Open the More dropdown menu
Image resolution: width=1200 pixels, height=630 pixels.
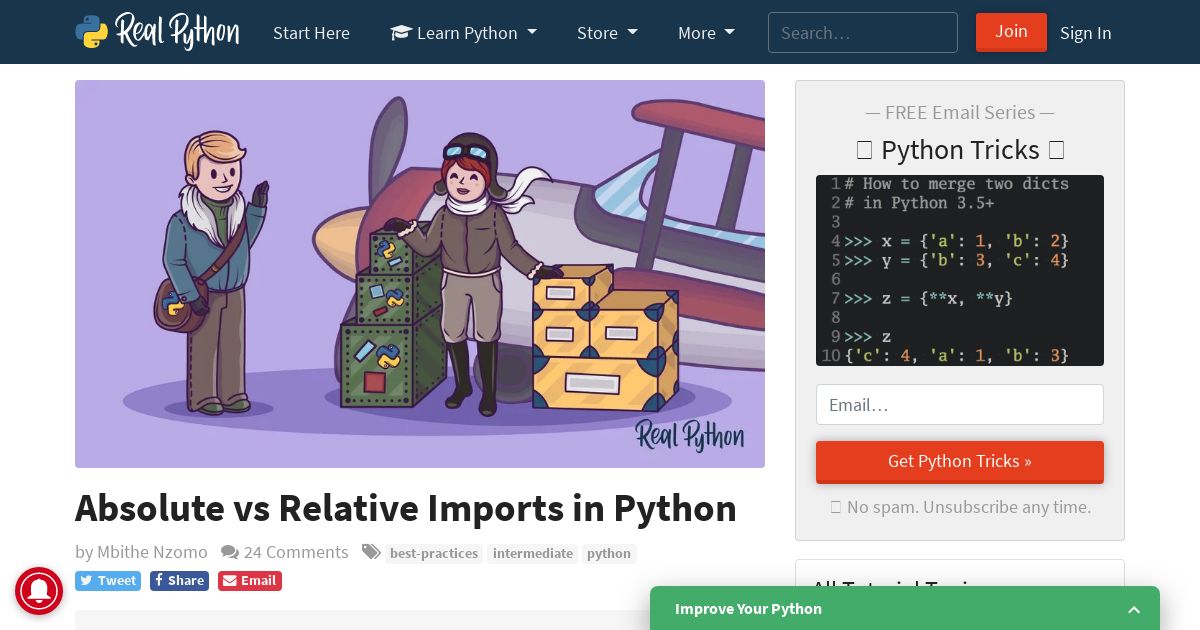pyautogui.click(x=706, y=33)
